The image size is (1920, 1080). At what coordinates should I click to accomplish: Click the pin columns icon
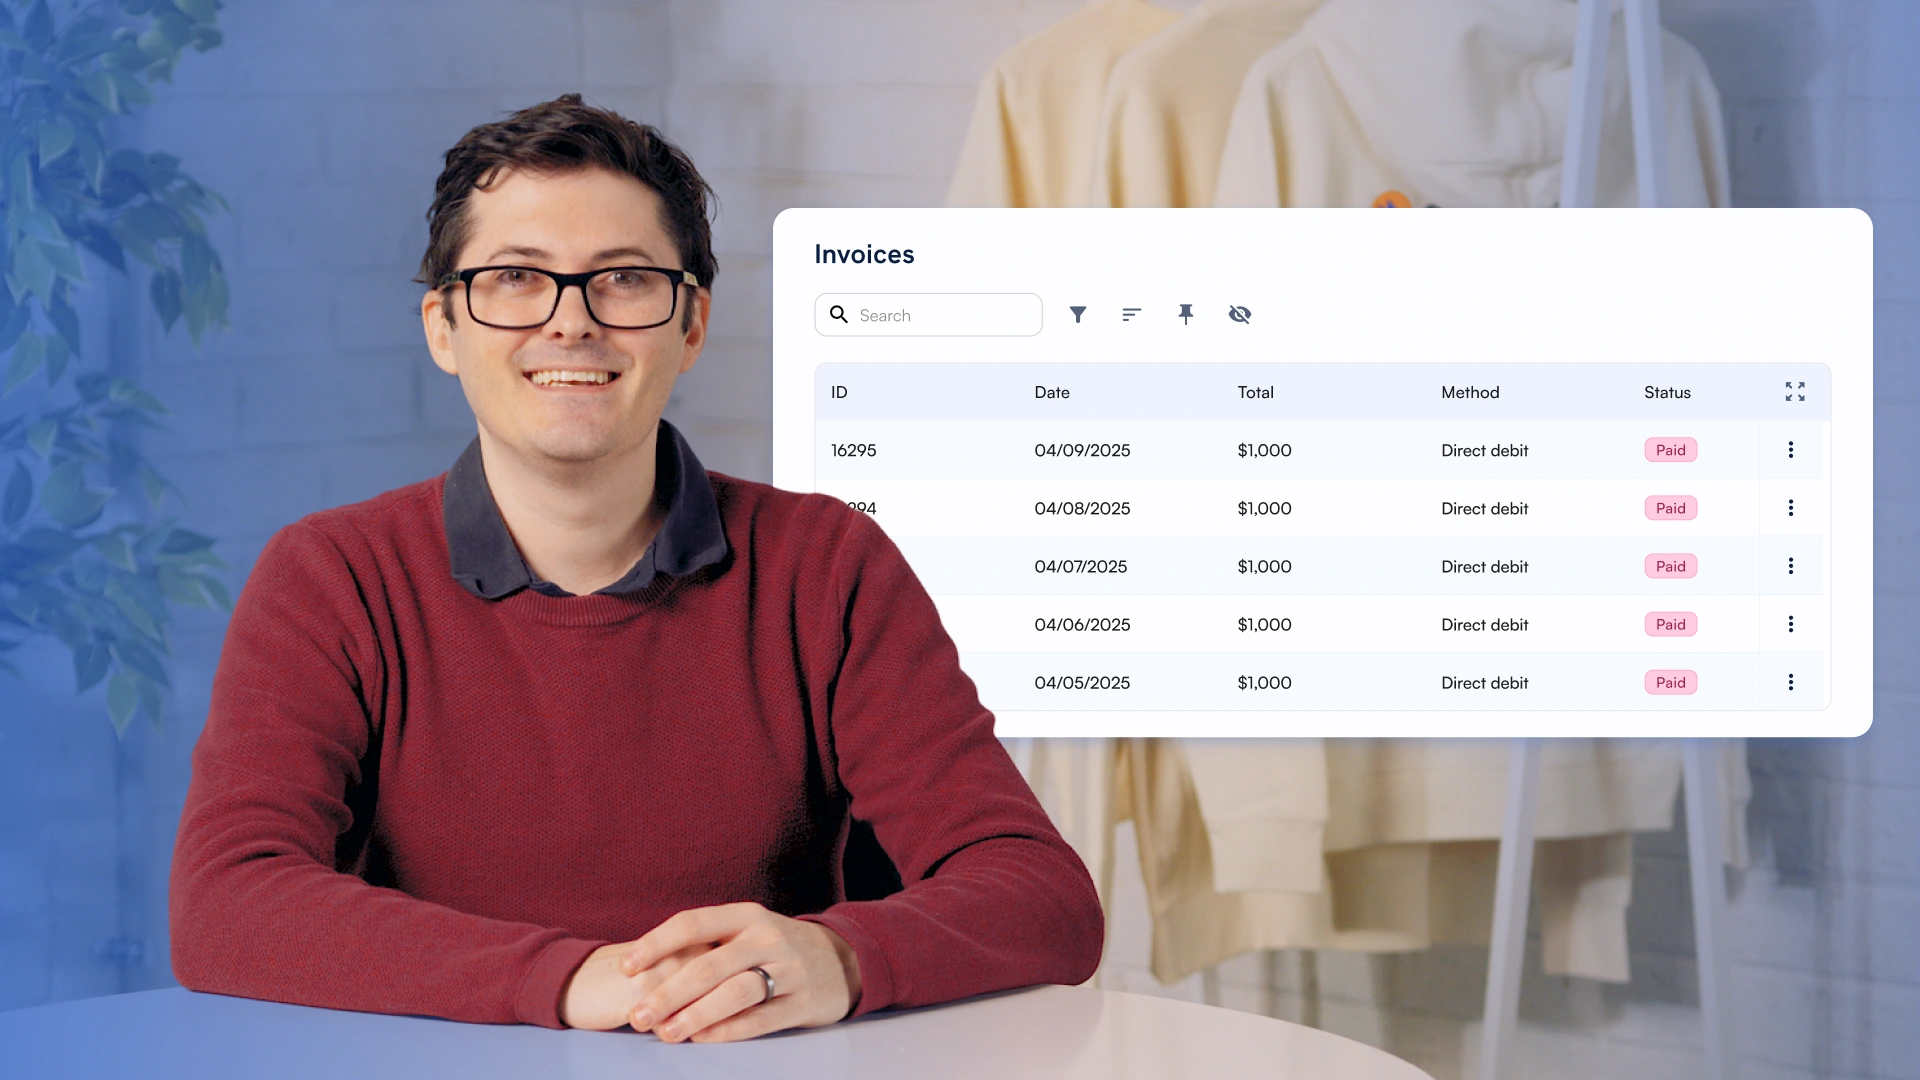(1186, 315)
